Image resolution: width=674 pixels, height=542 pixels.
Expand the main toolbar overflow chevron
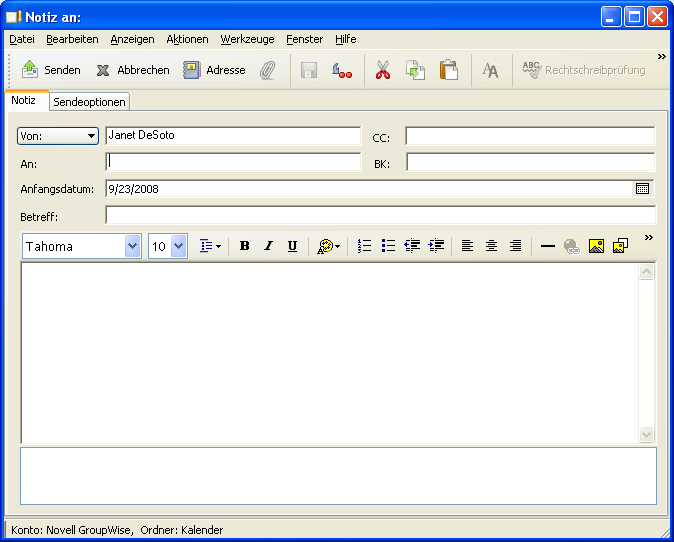click(662, 57)
